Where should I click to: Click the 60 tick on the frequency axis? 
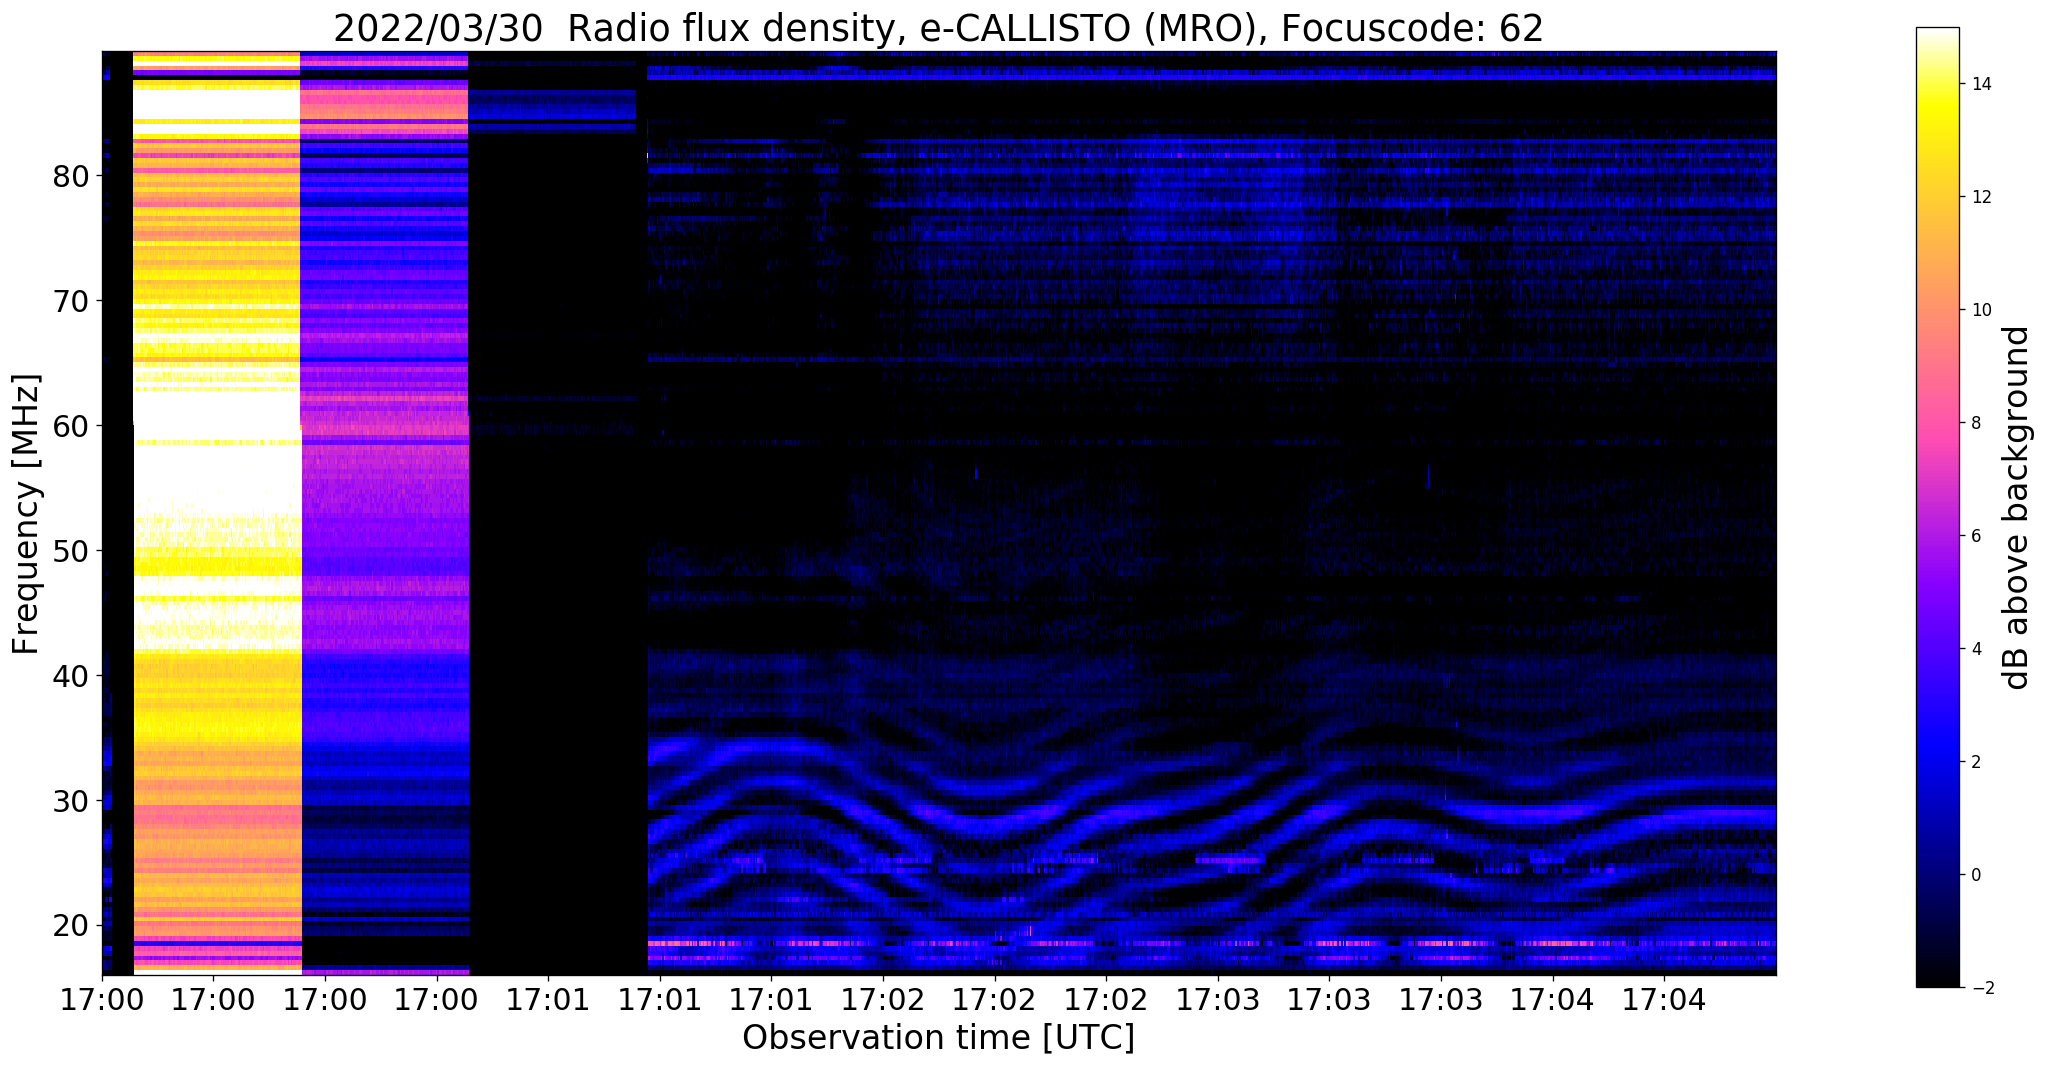point(72,426)
